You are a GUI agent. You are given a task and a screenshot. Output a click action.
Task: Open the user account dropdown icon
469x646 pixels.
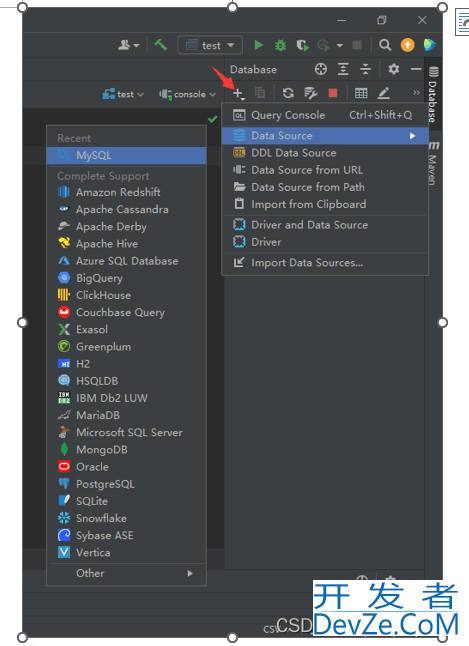[129, 45]
